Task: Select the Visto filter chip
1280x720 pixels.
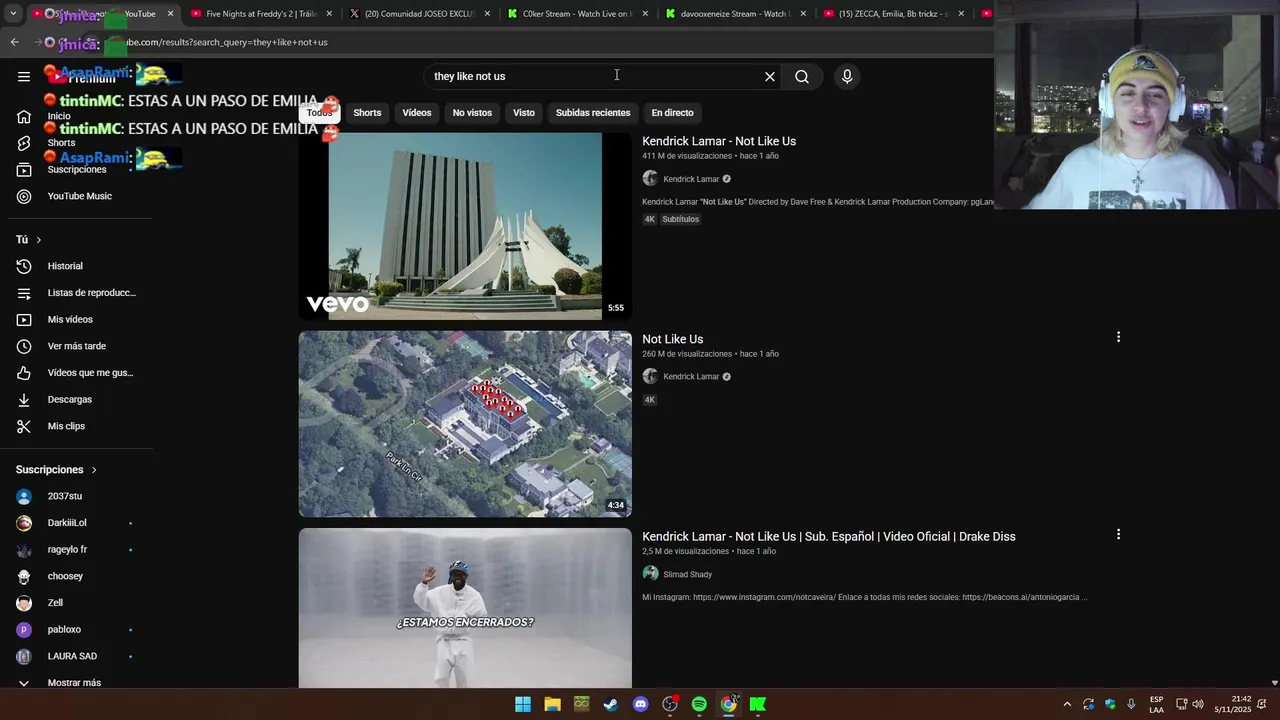Action: point(524,113)
